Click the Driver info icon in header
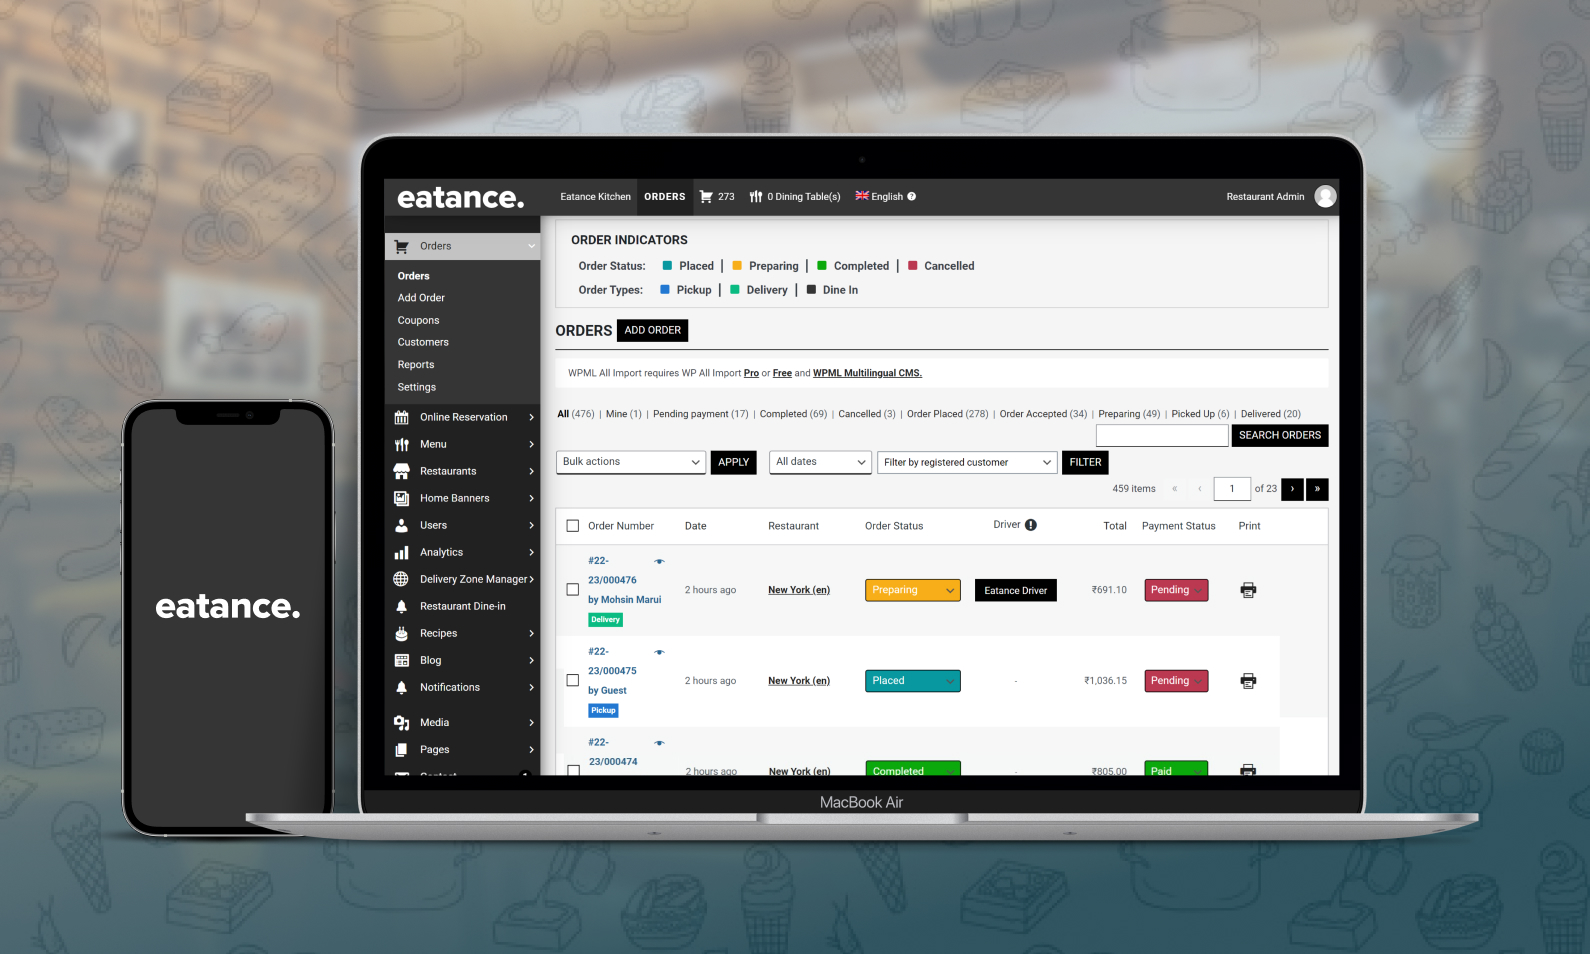Image resolution: width=1590 pixels, height=954 pixels. (x=1031, y=525)
